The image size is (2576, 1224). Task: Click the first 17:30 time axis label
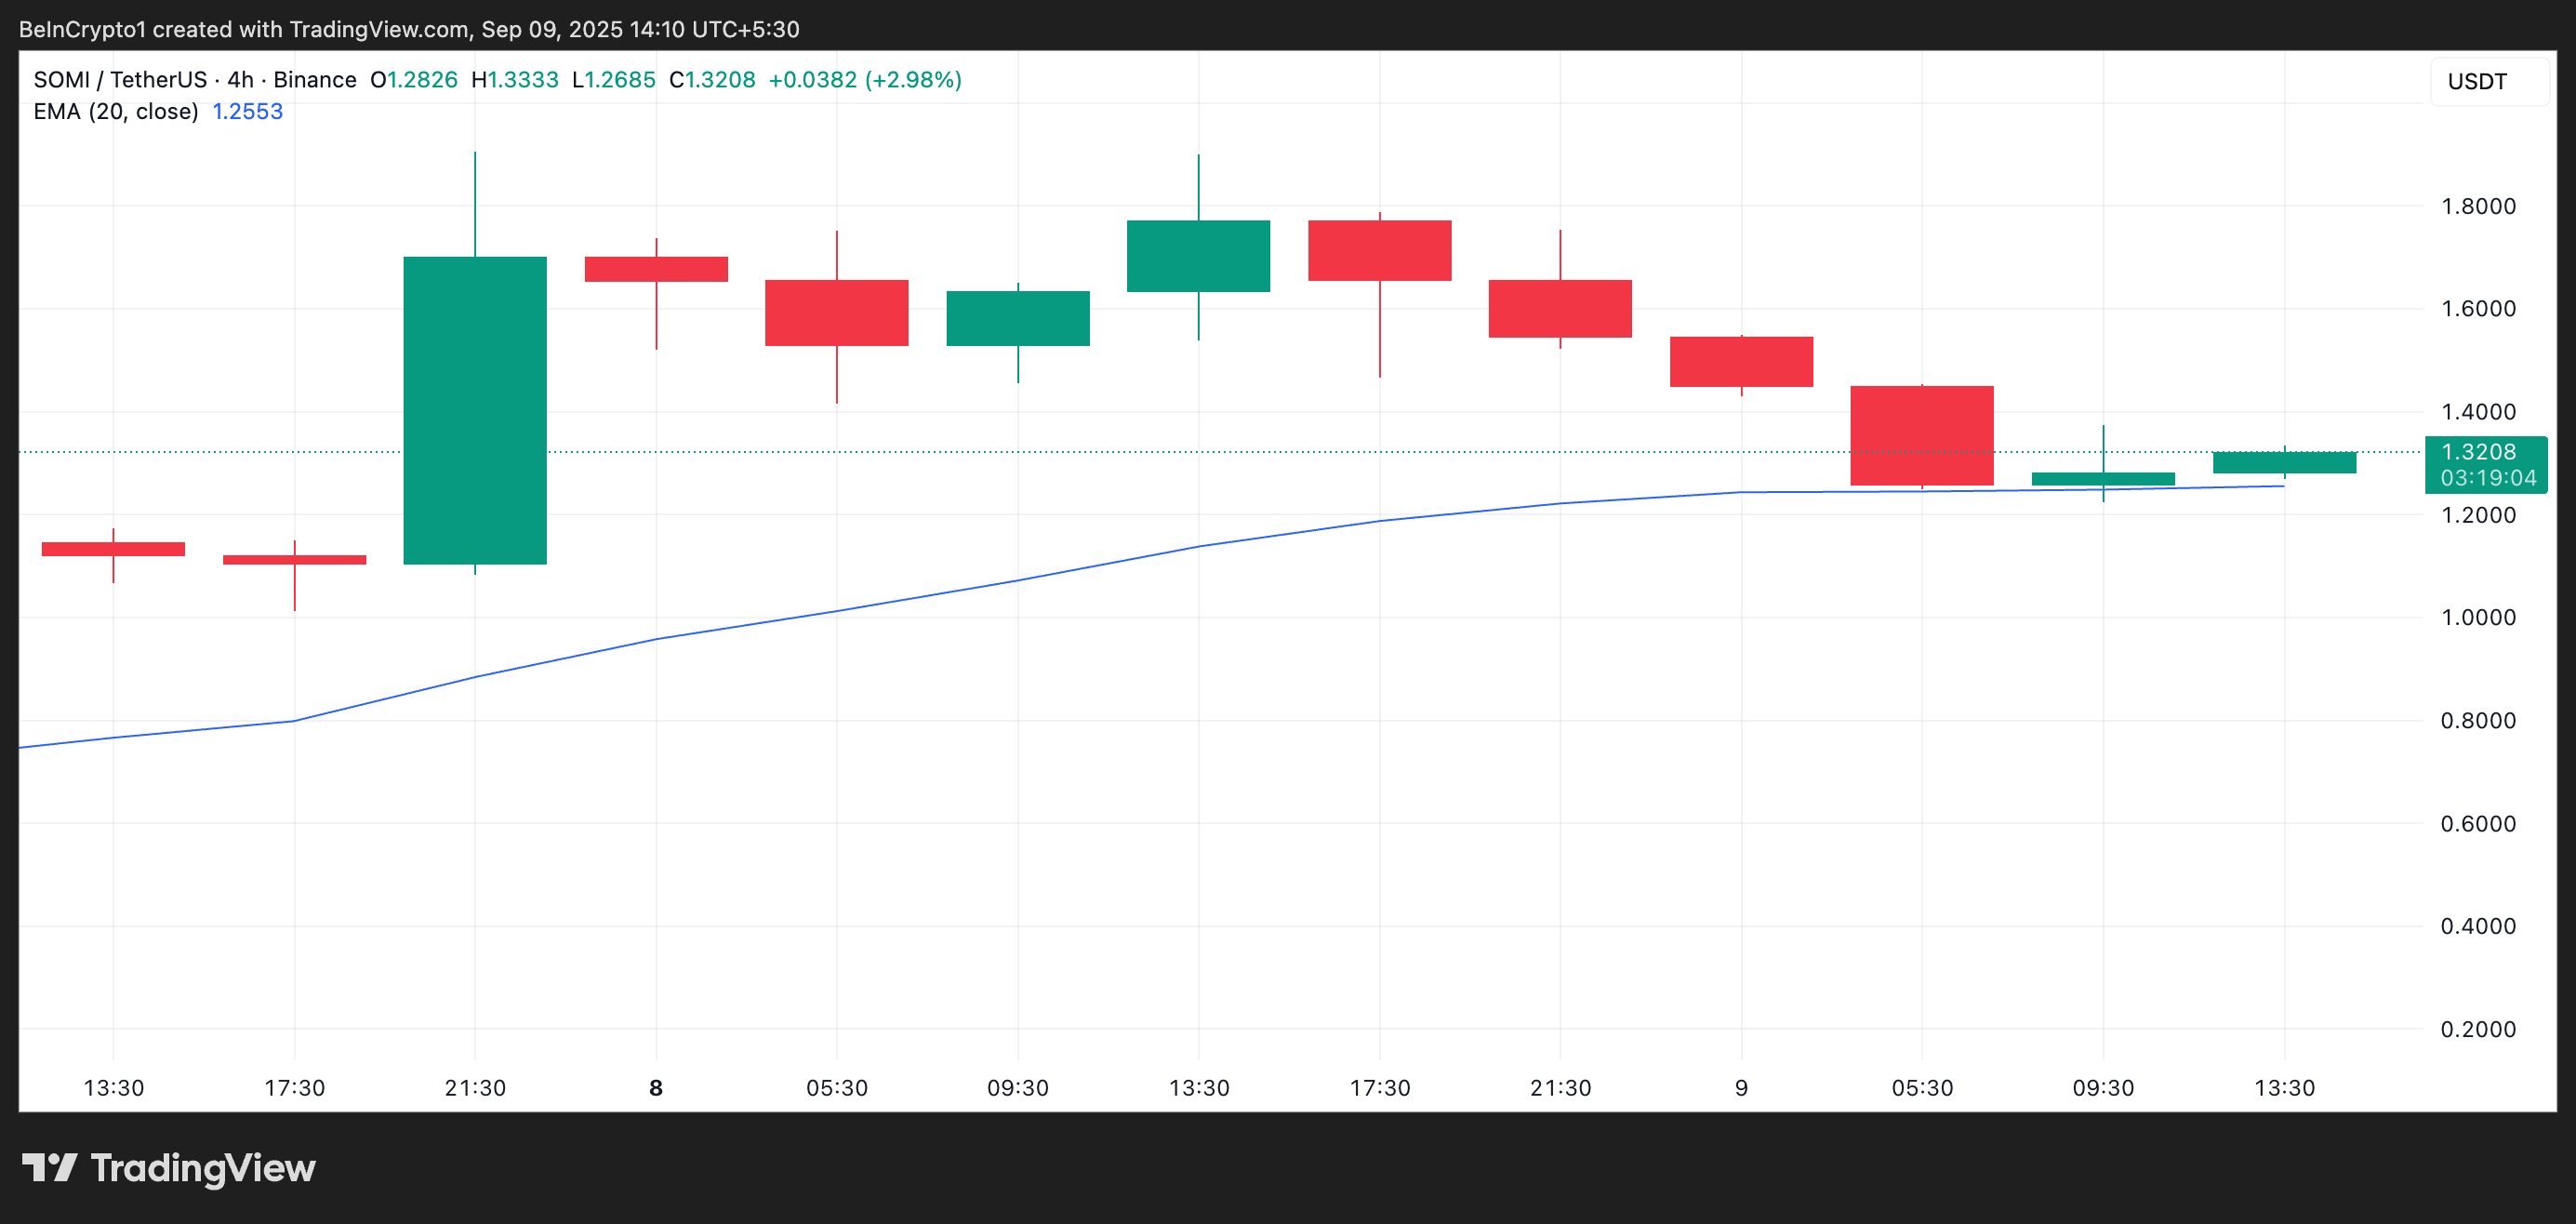tap(294, 1087)
